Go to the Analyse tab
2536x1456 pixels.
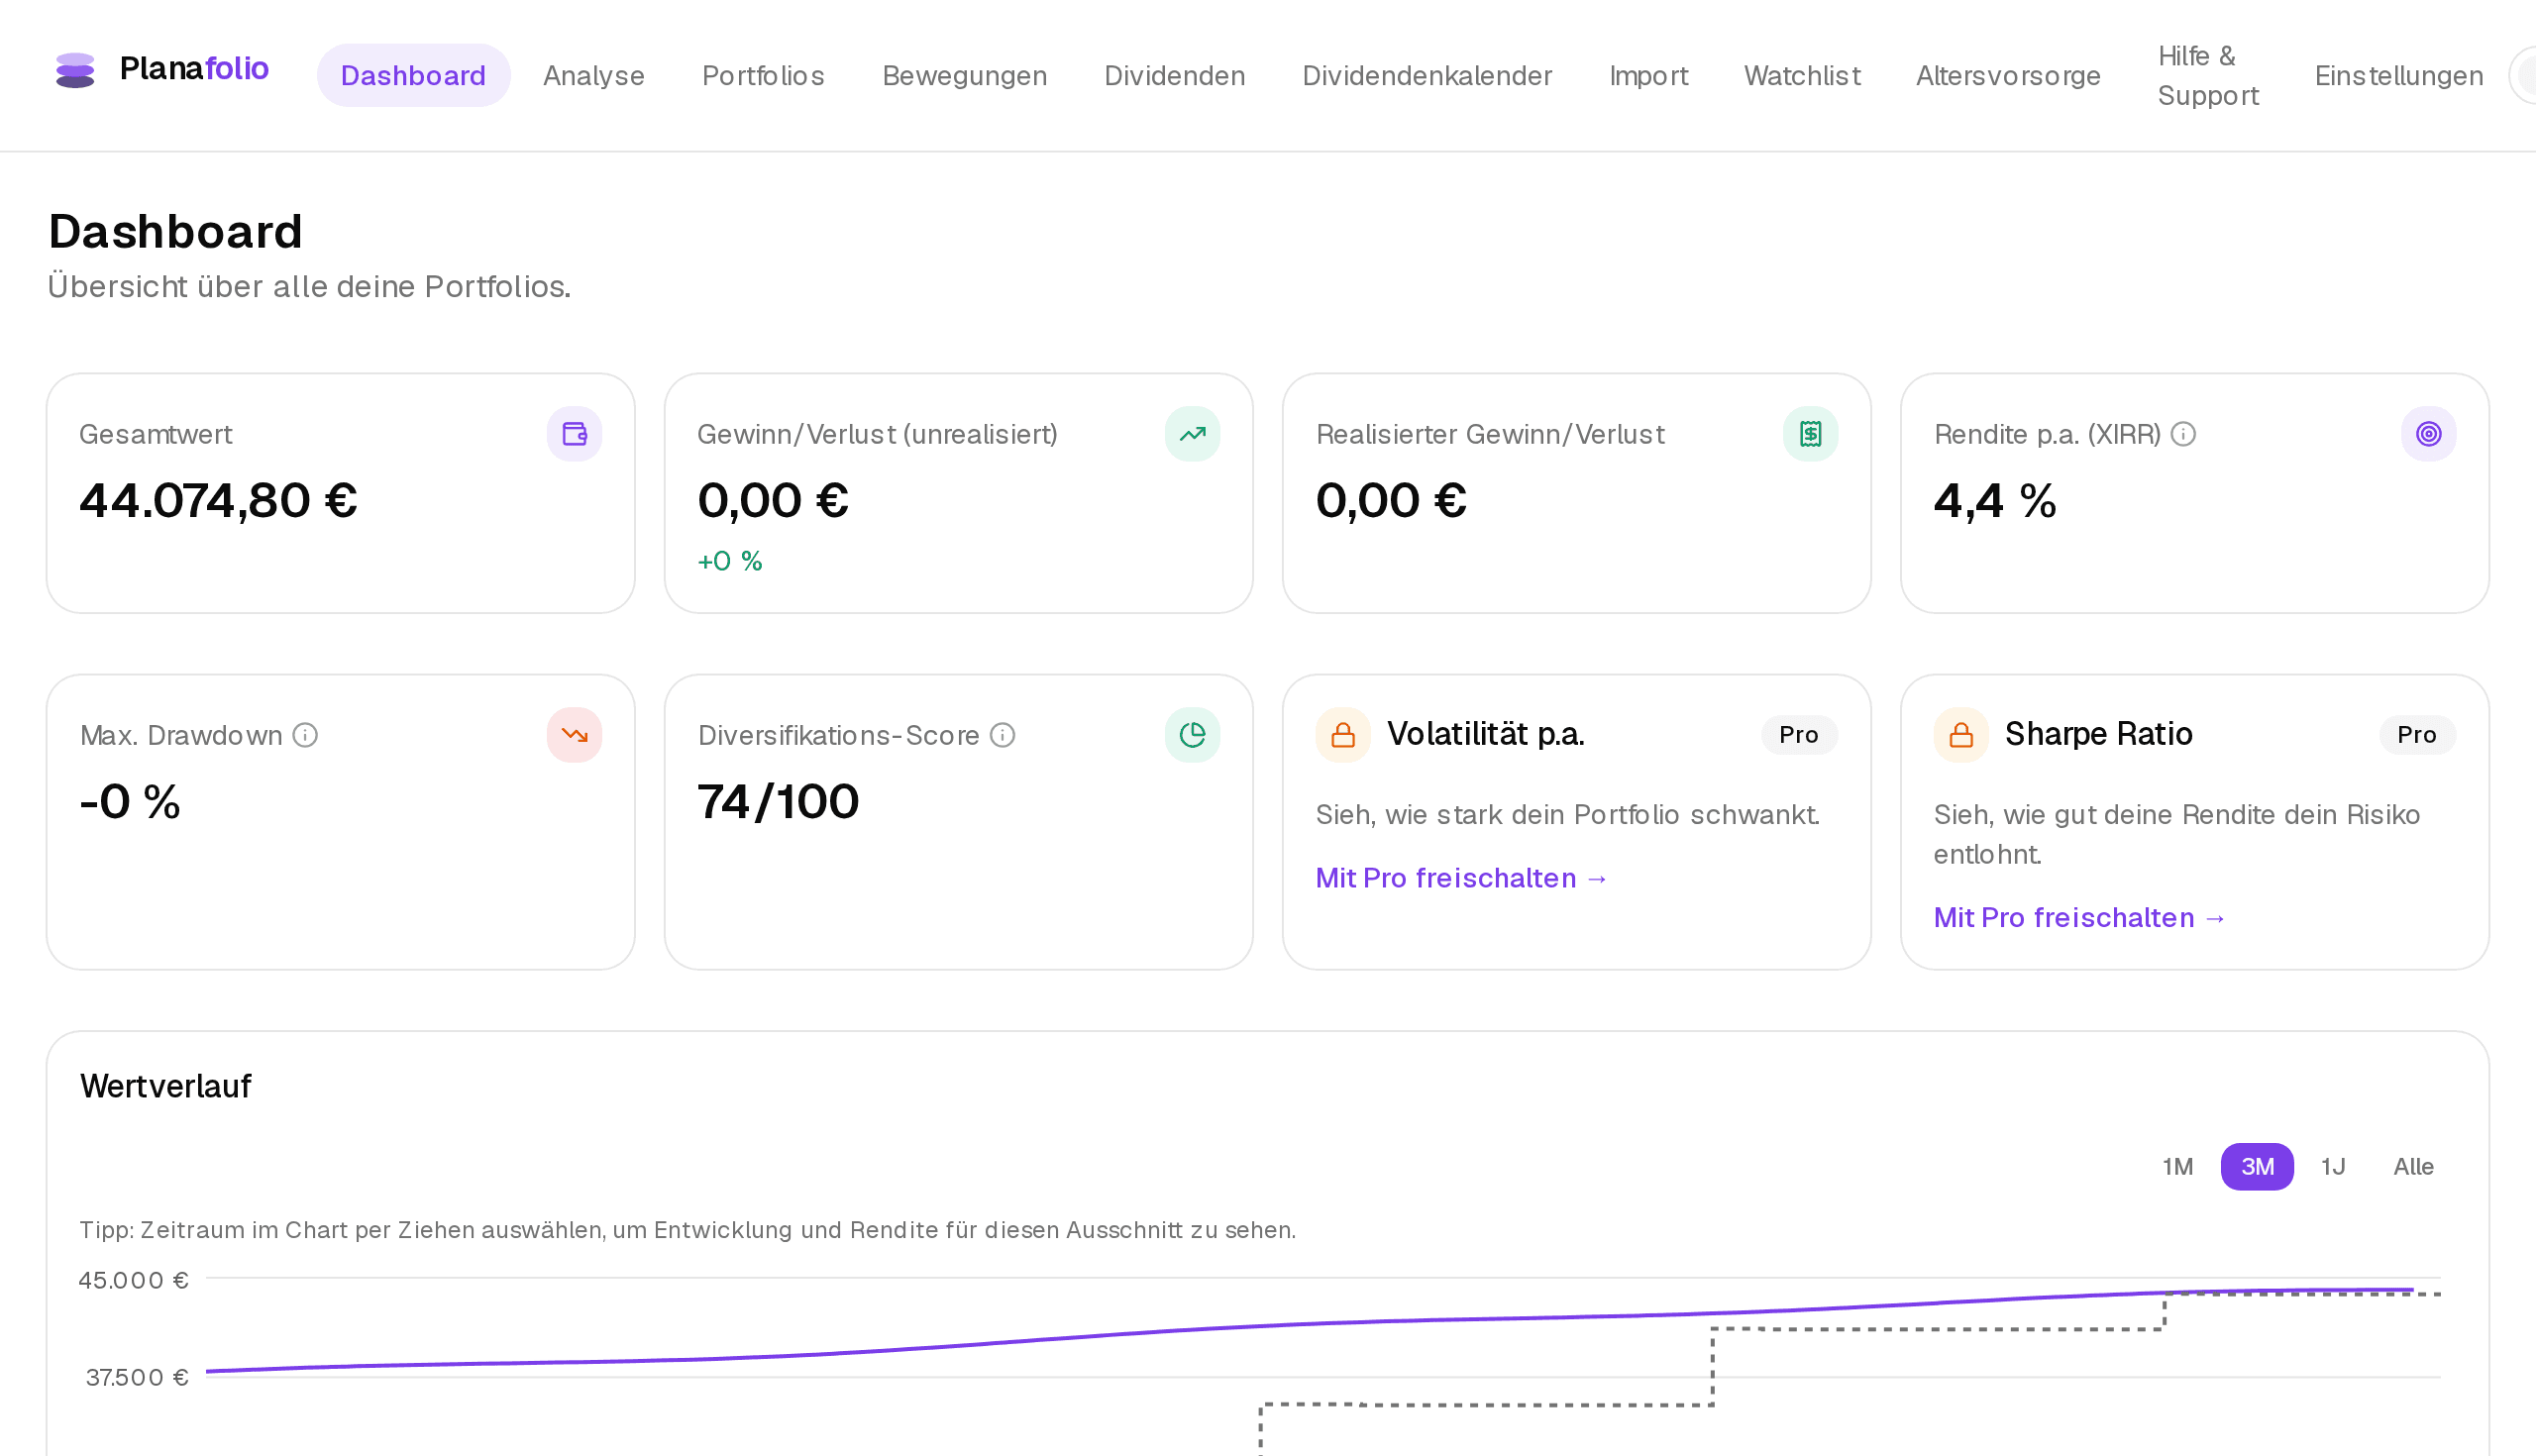pyautogui.click(x=593, y=76)
